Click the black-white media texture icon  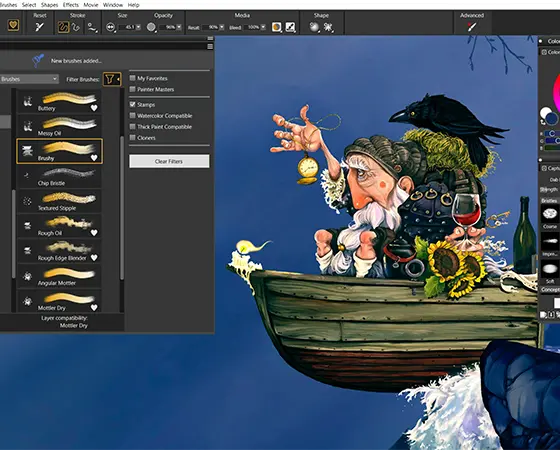tap(290, 27)
